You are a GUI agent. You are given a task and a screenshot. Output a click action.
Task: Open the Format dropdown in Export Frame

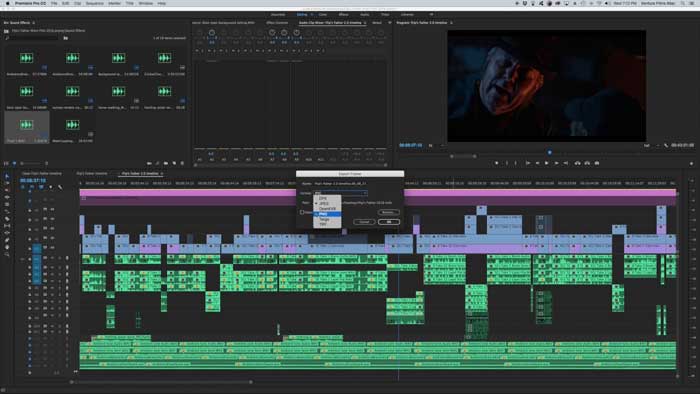click(x=340, y=193)
